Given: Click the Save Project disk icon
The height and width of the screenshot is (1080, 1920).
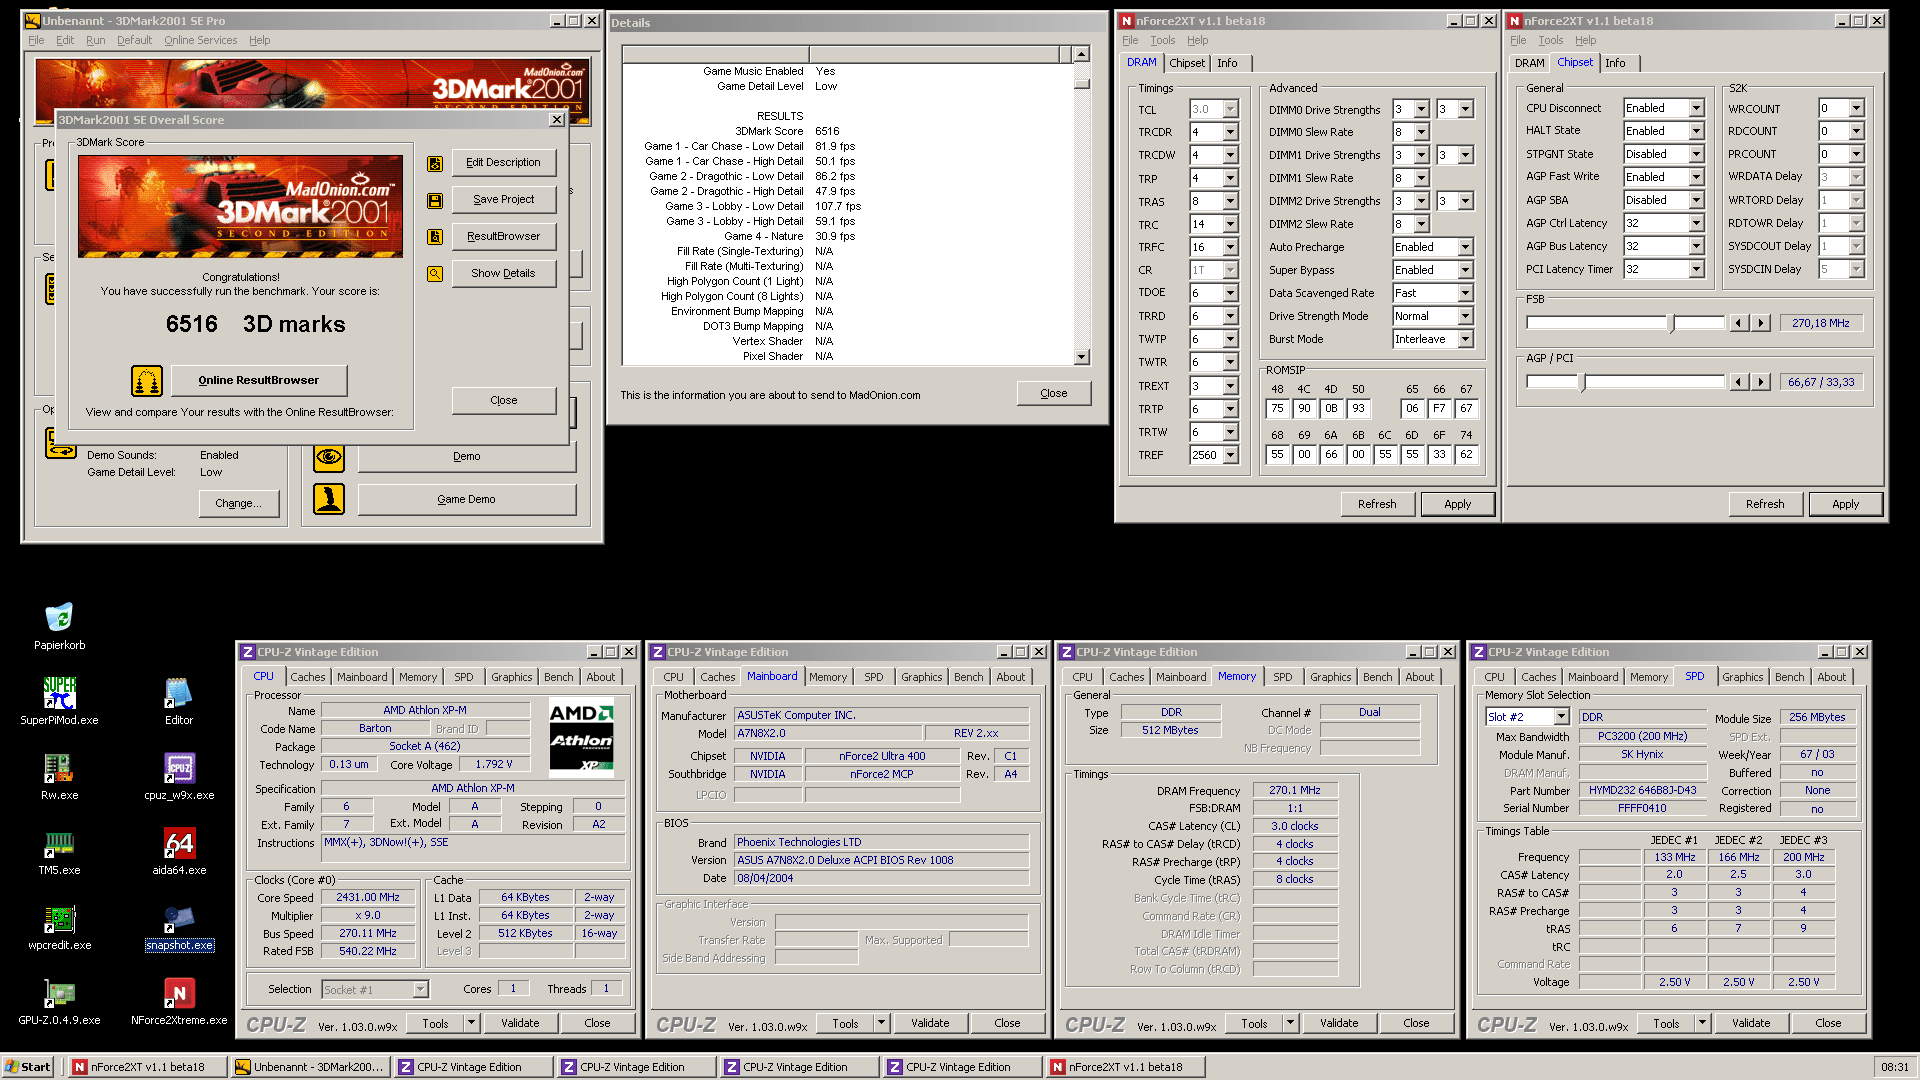Looking at the screenshot, I should (x=435, y=200).
